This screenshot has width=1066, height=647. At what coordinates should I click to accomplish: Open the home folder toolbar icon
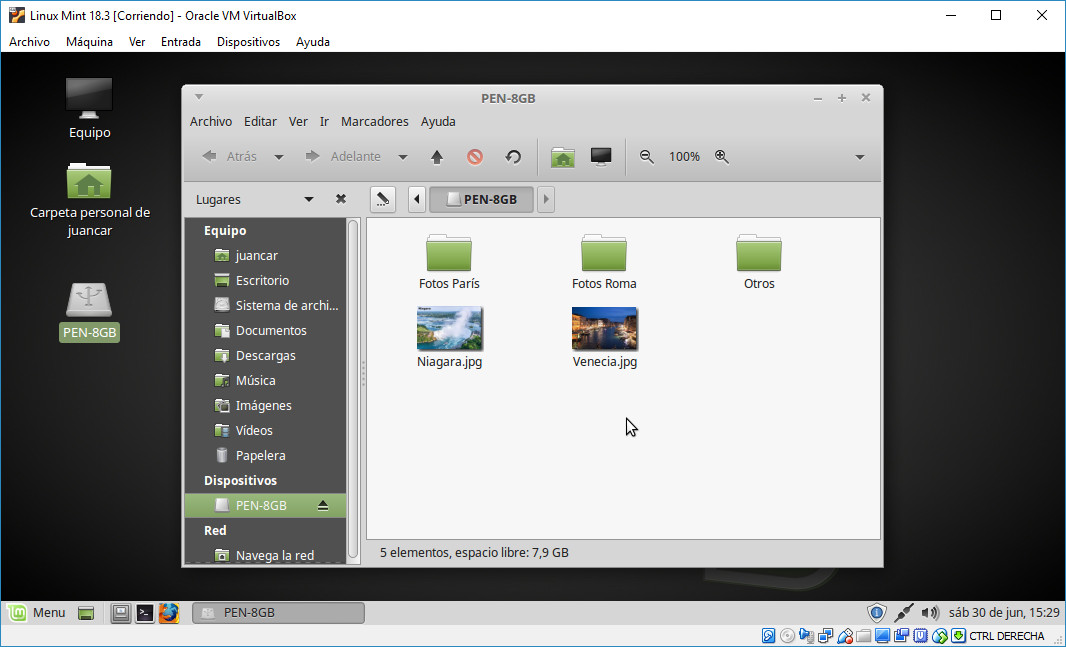click(x=563, y=157)
